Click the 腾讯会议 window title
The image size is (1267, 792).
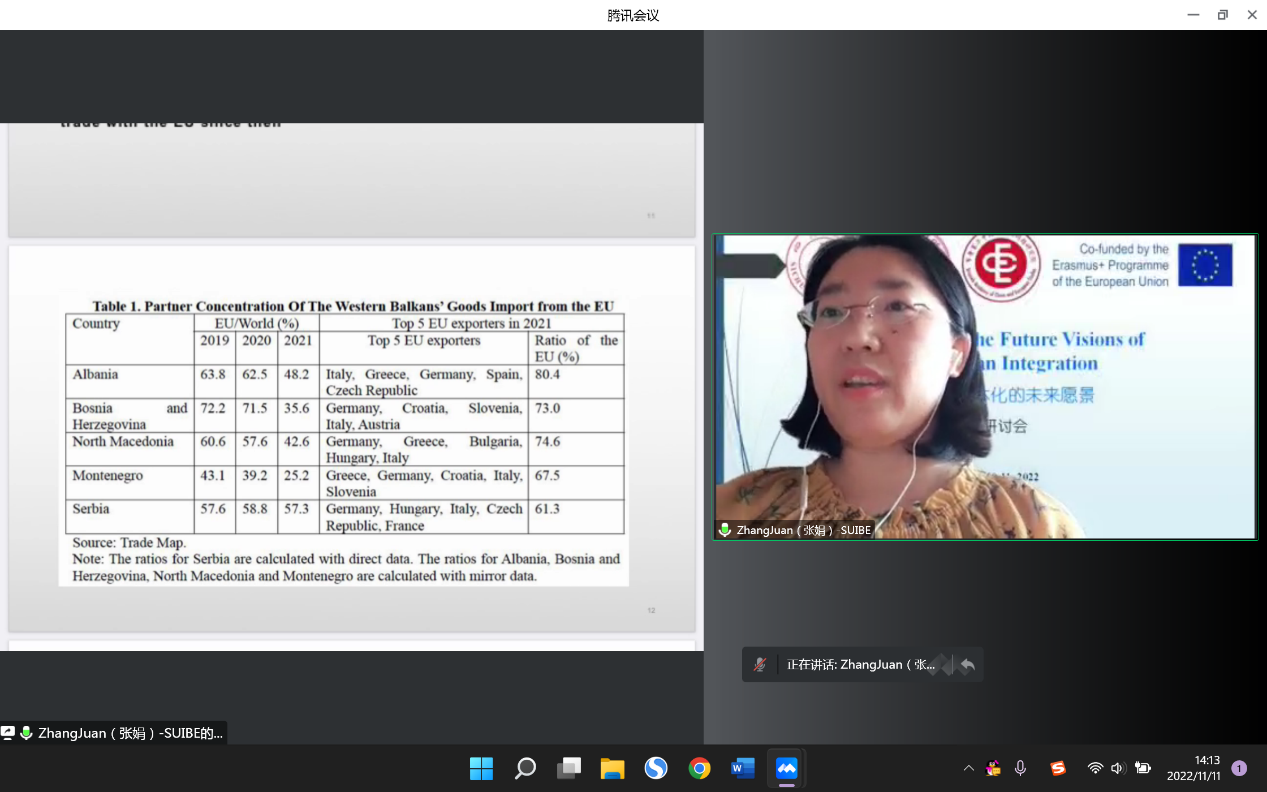(x=633, y=15)
